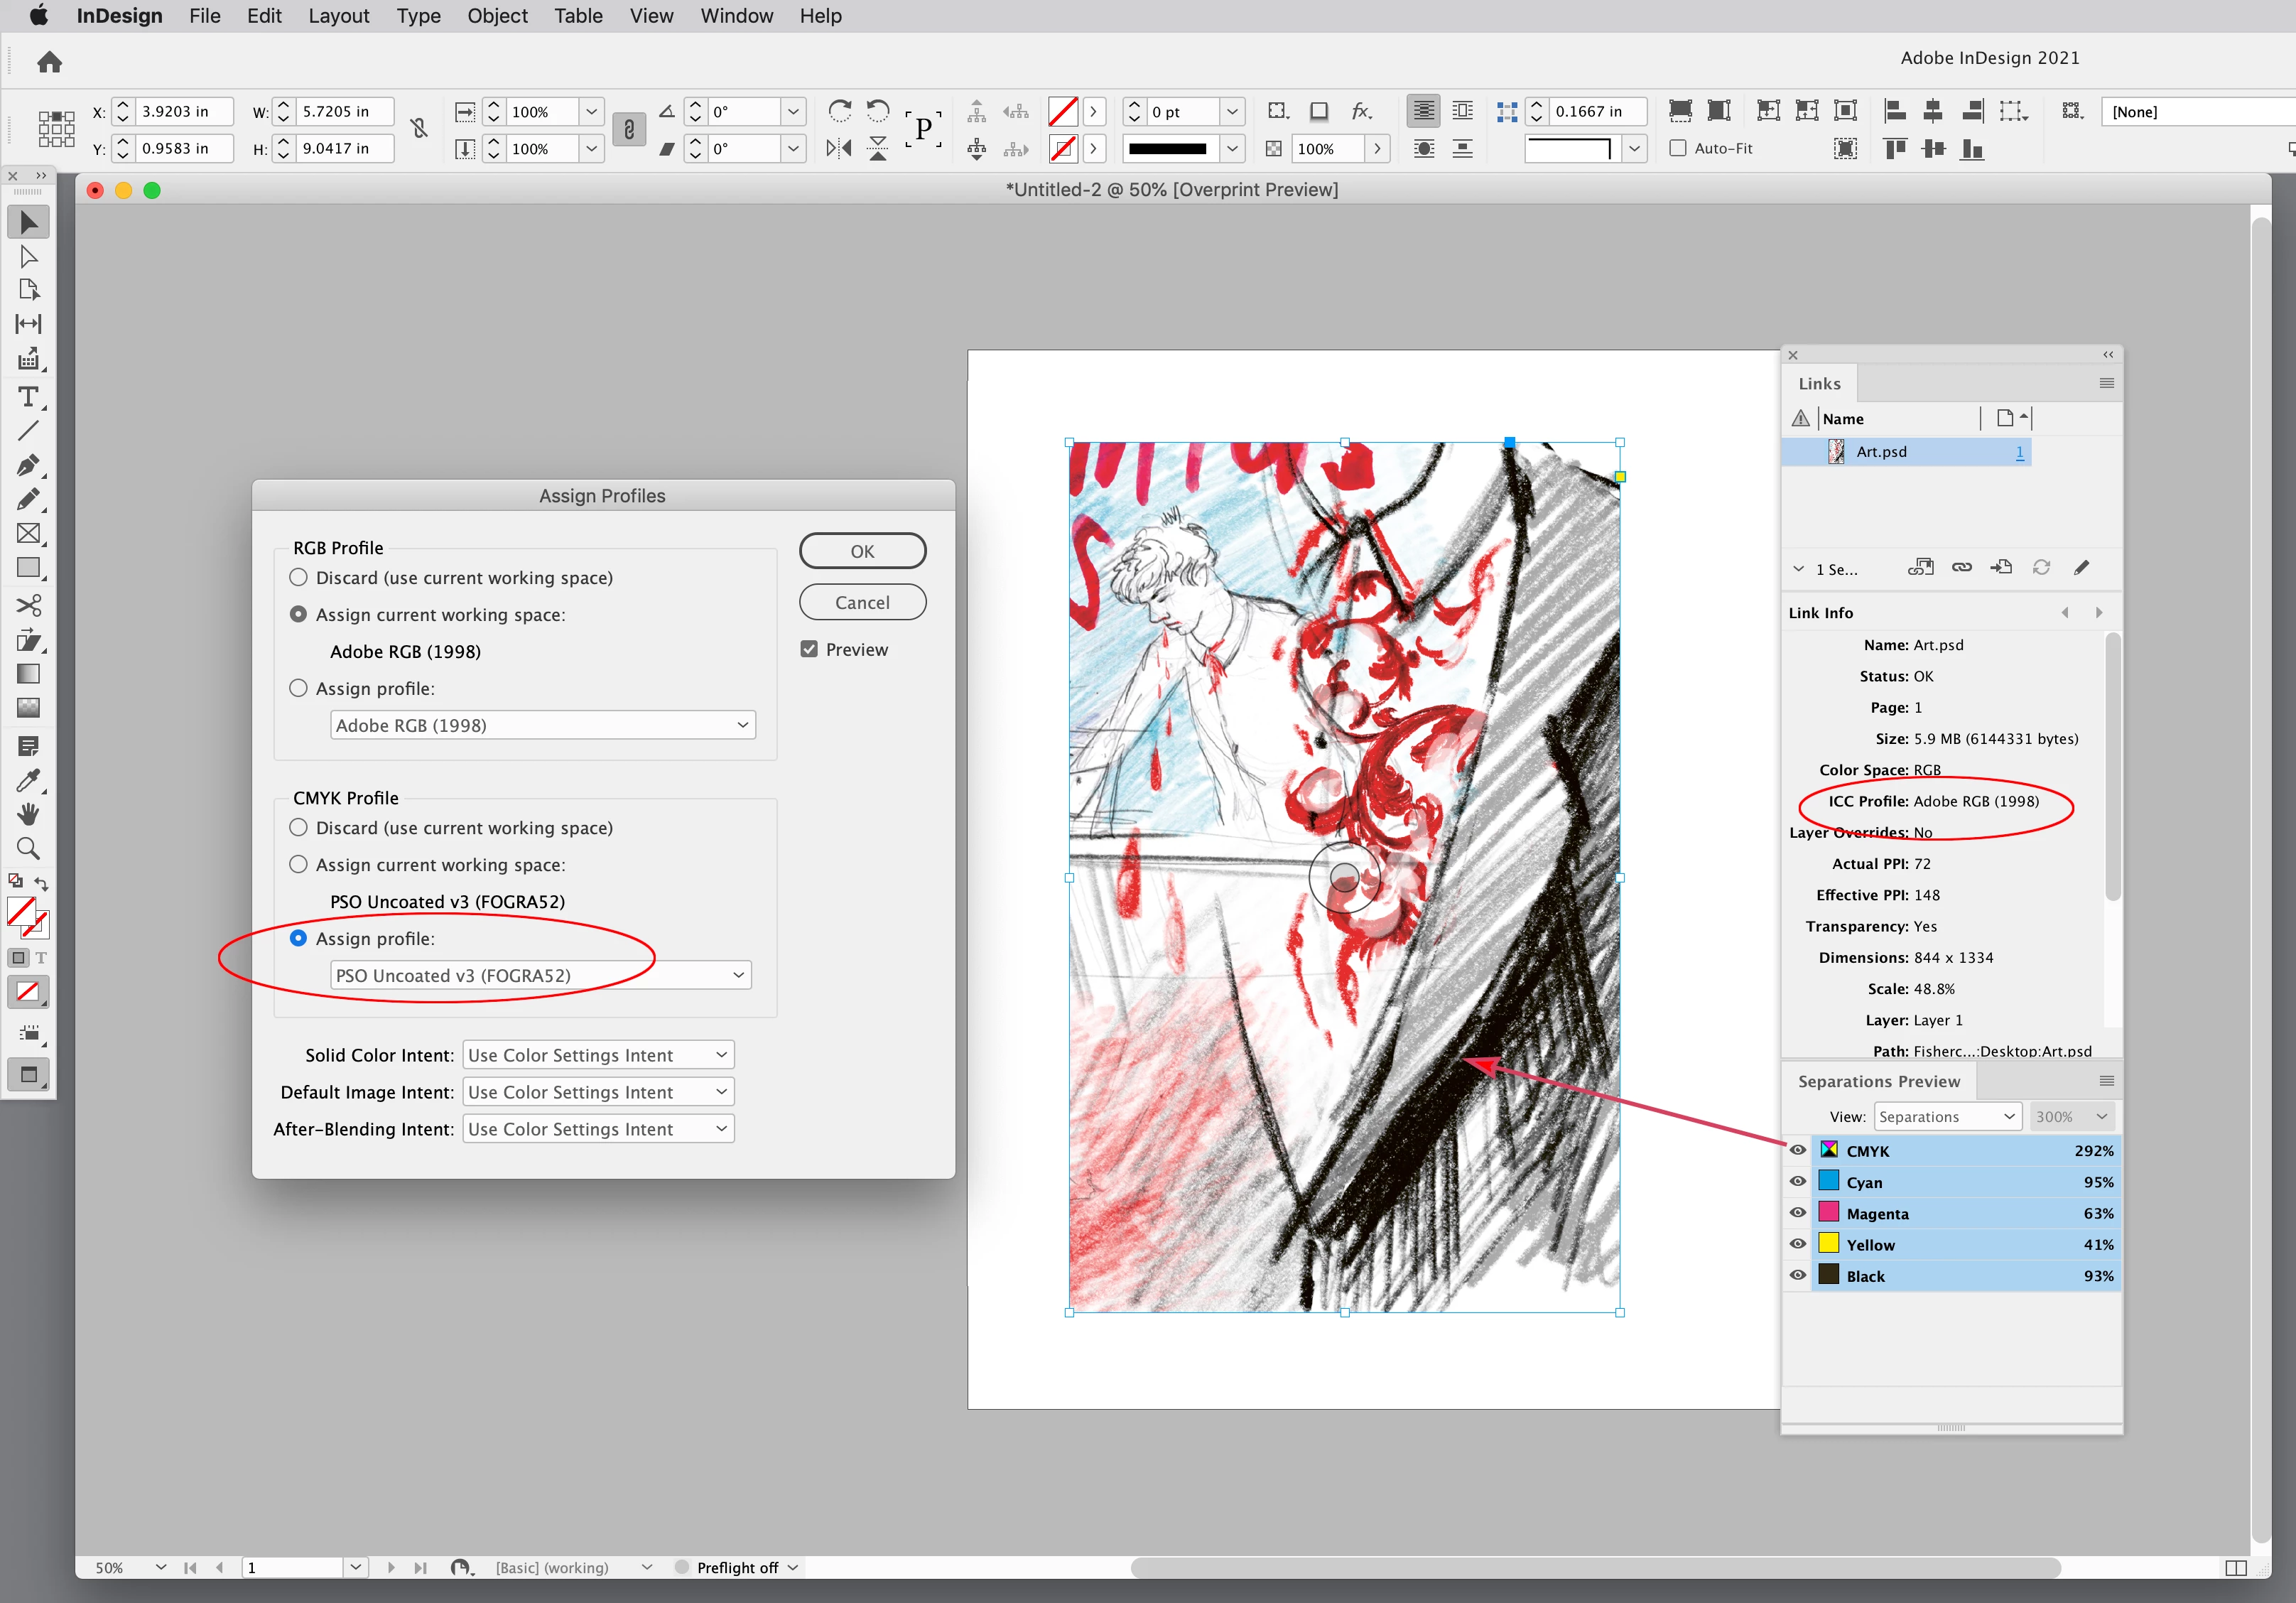Click OK in Assign Profiles
2296x1603 pixels.
(862, 551)
